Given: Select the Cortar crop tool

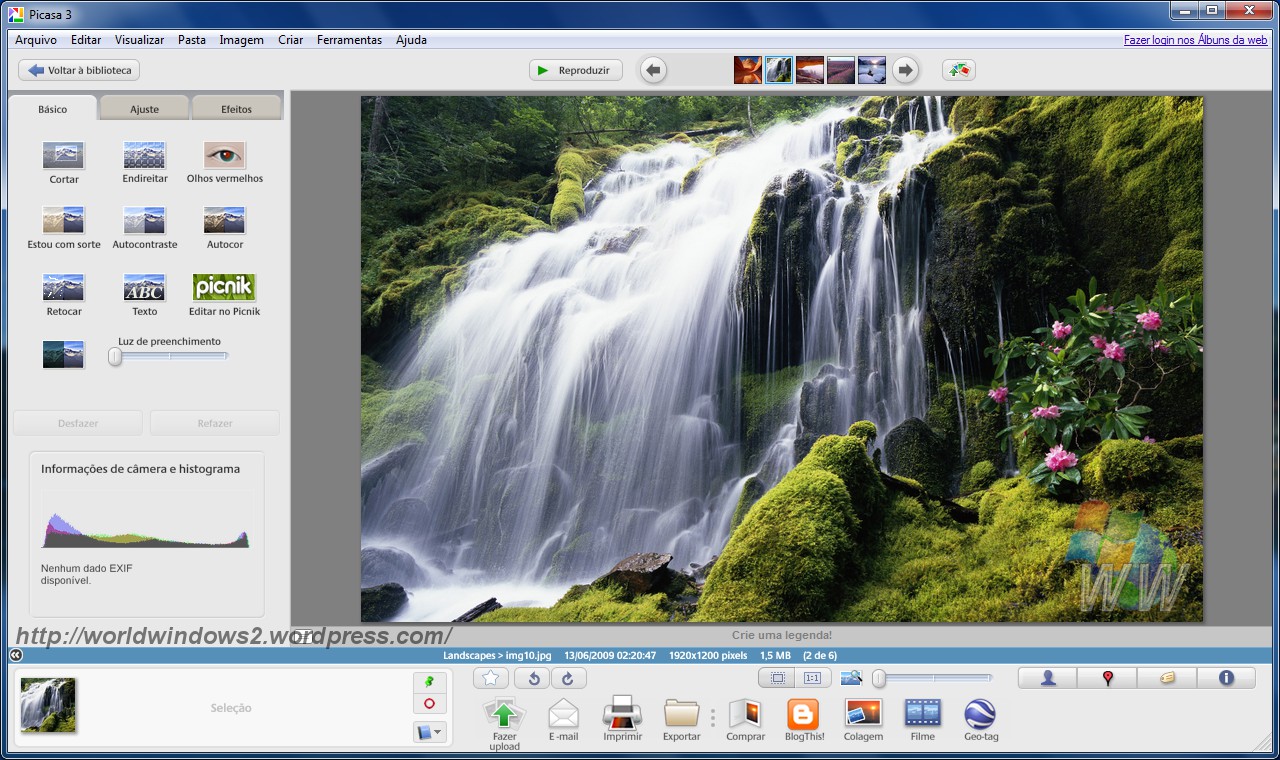Looking at the screenshot, I should 64,156.
